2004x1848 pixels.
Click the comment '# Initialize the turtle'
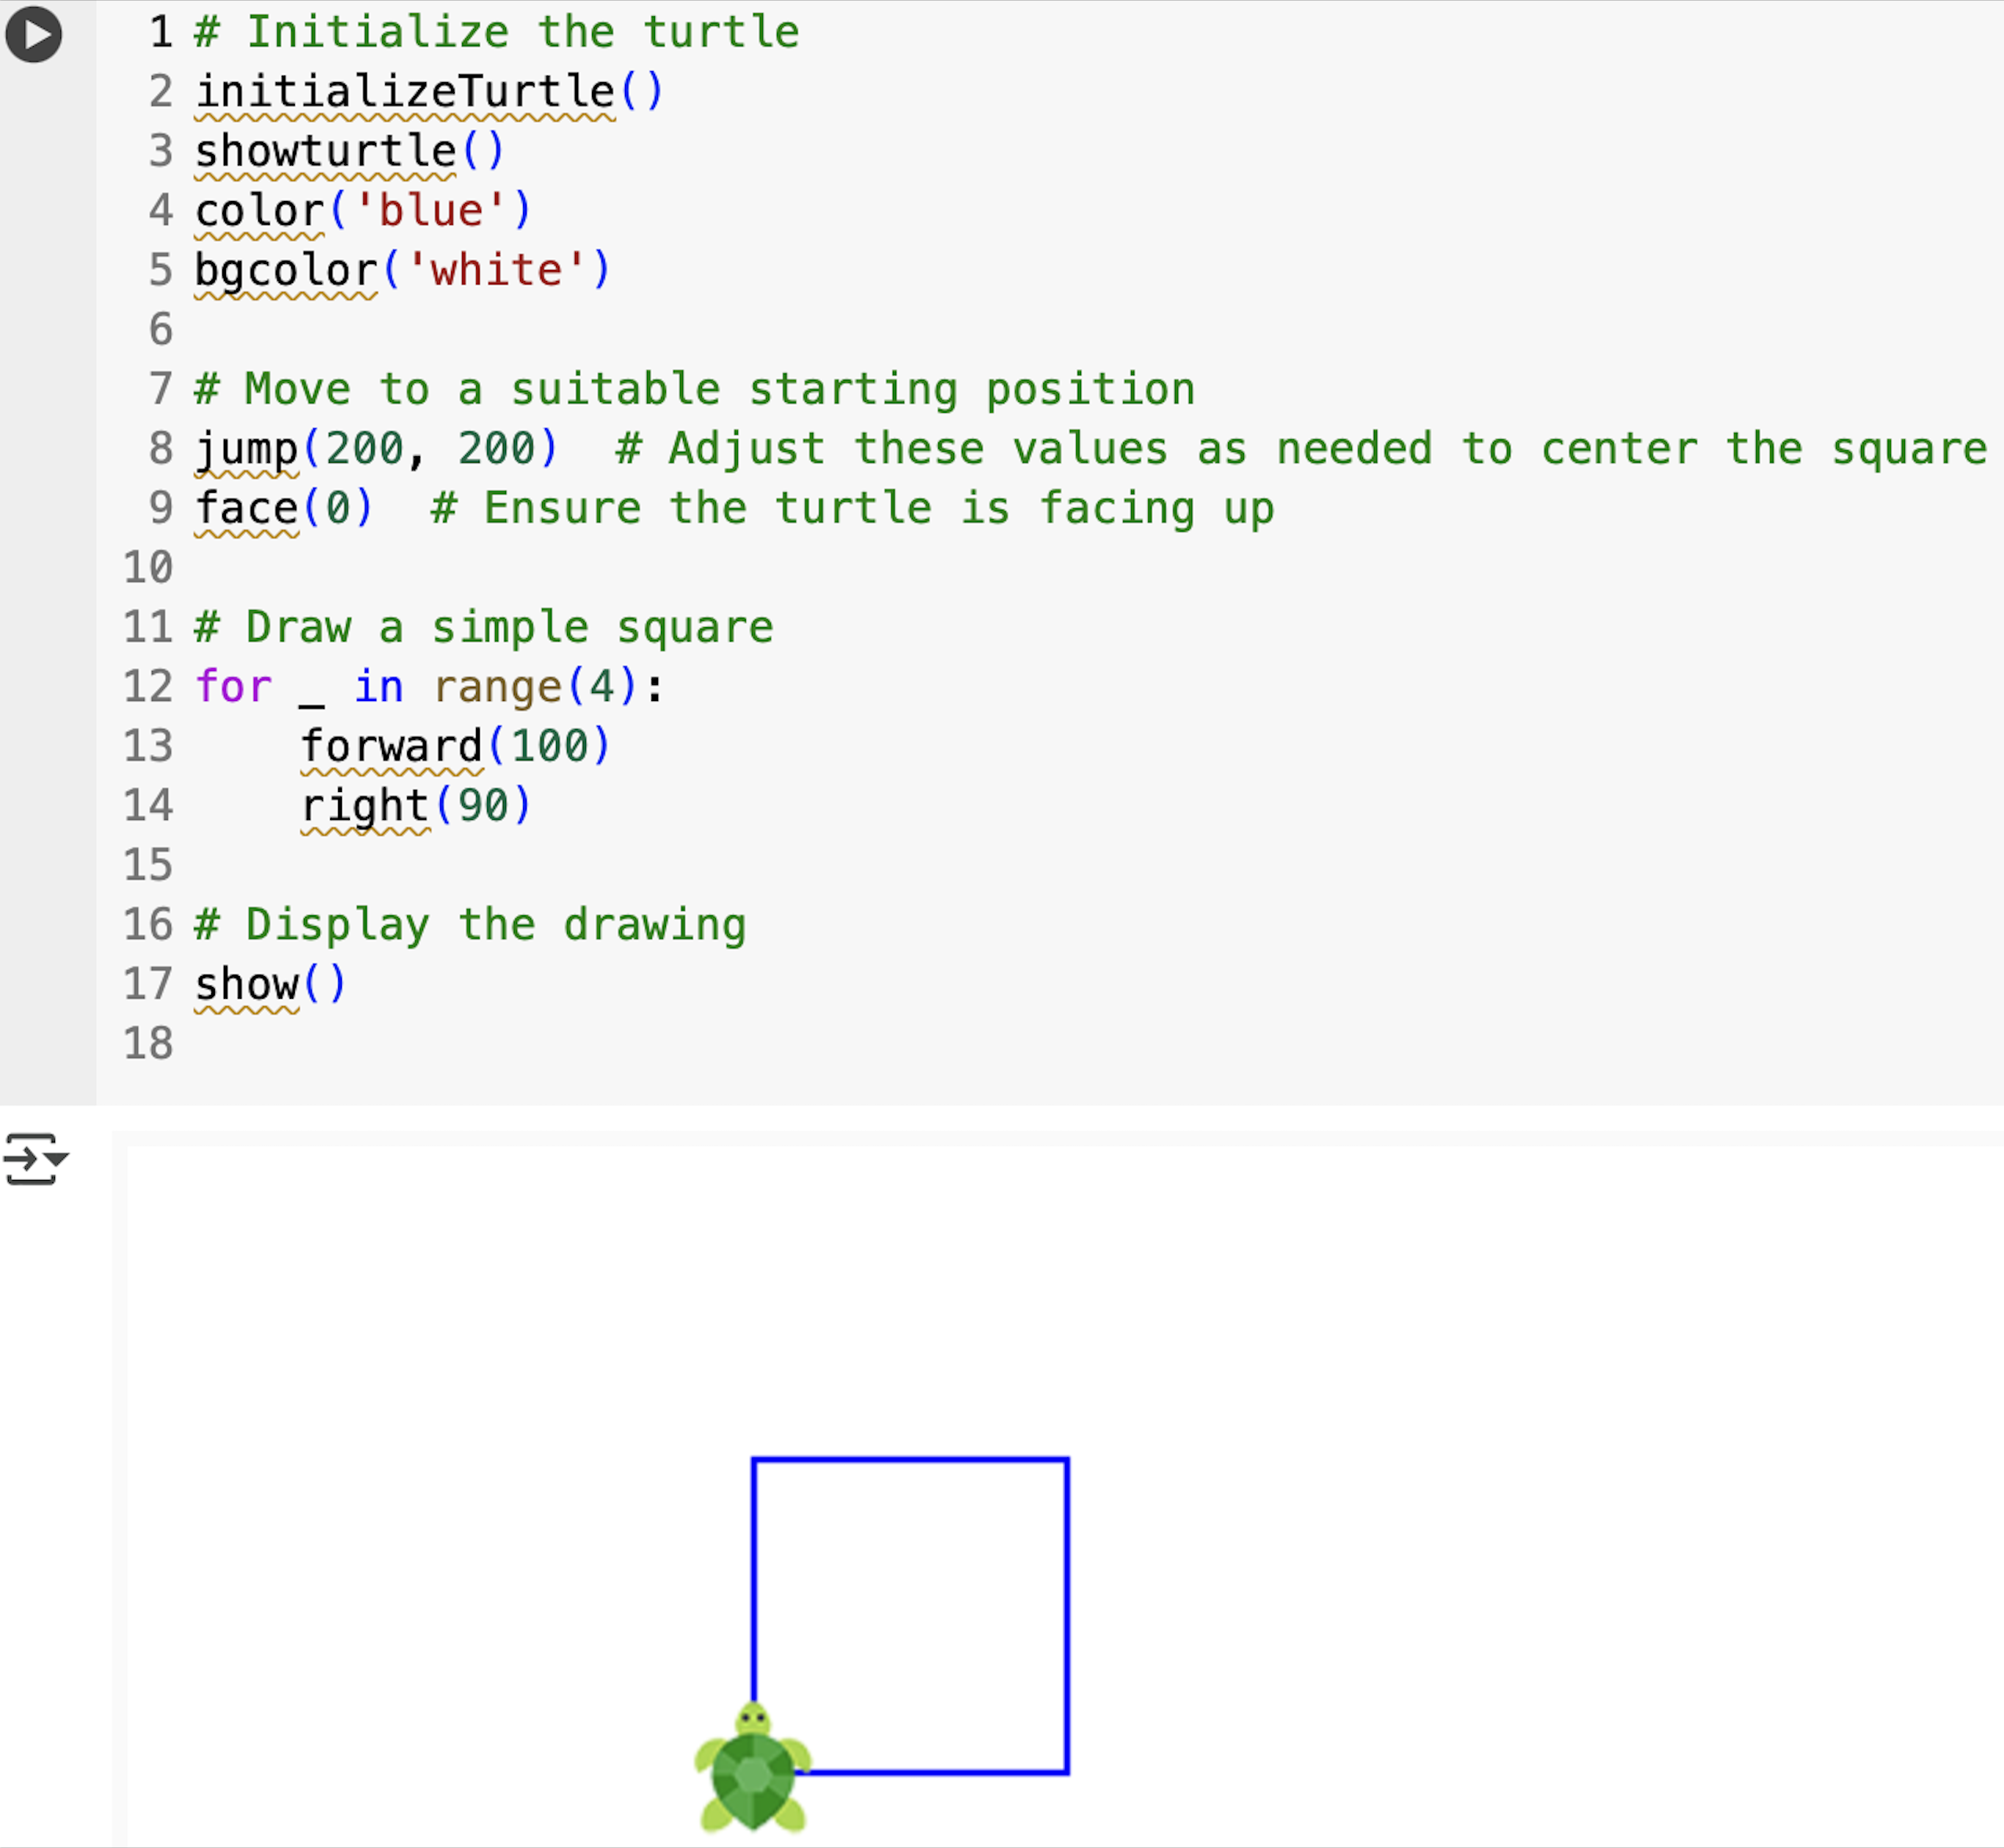[x=495, y=31]
